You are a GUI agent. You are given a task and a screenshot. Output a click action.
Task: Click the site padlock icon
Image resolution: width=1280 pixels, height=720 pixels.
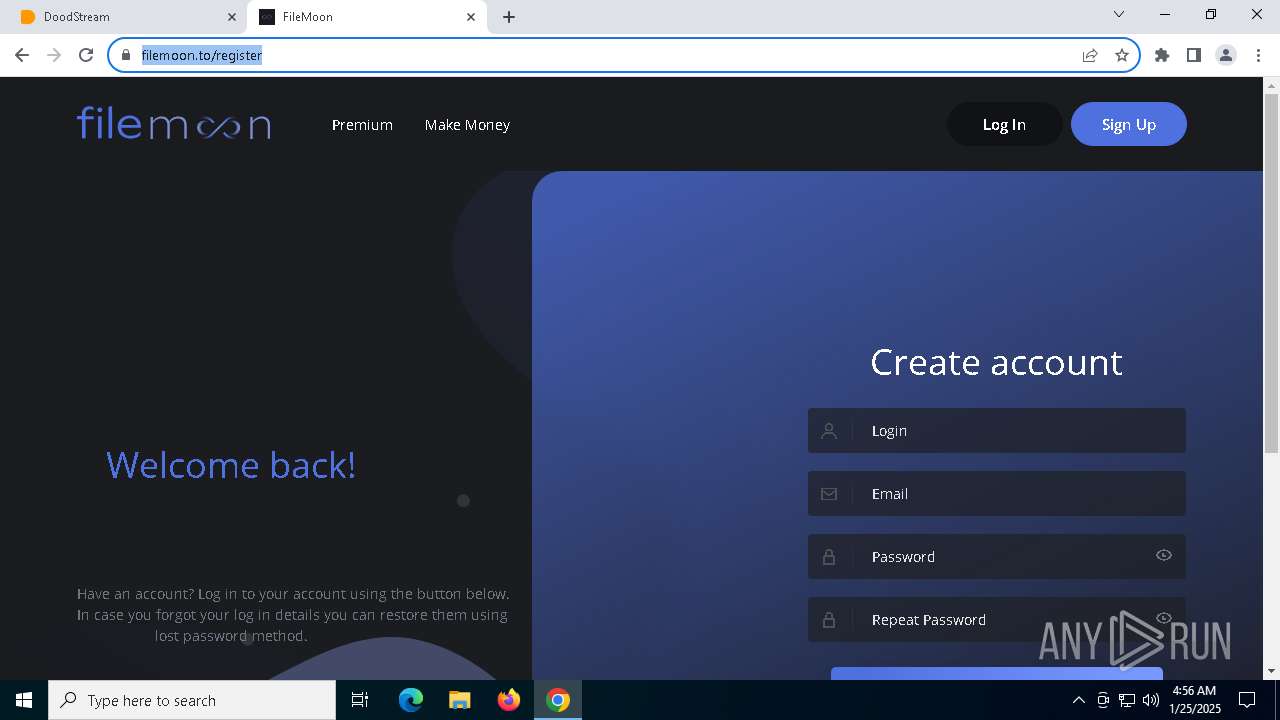pyautogui.click(x=126, y=55)
